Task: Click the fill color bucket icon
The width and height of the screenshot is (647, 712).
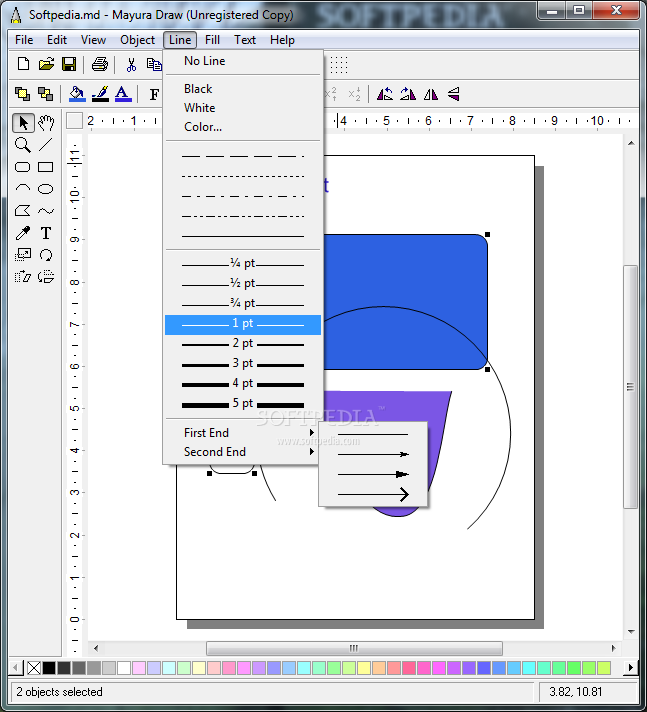Action: [x=77, y=94]
